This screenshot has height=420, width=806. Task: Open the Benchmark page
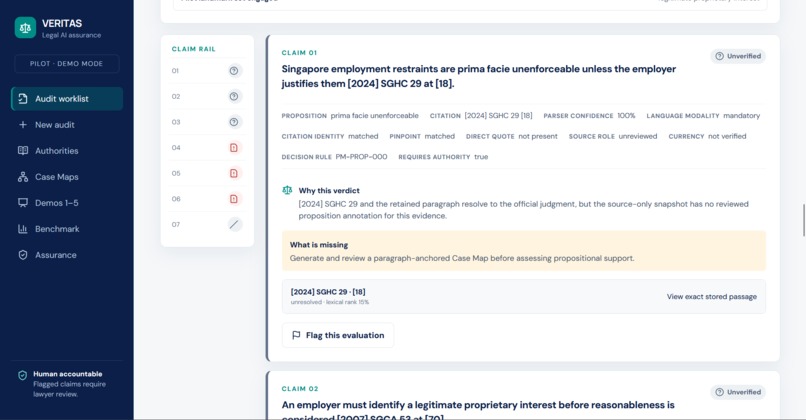coord(67,229)
